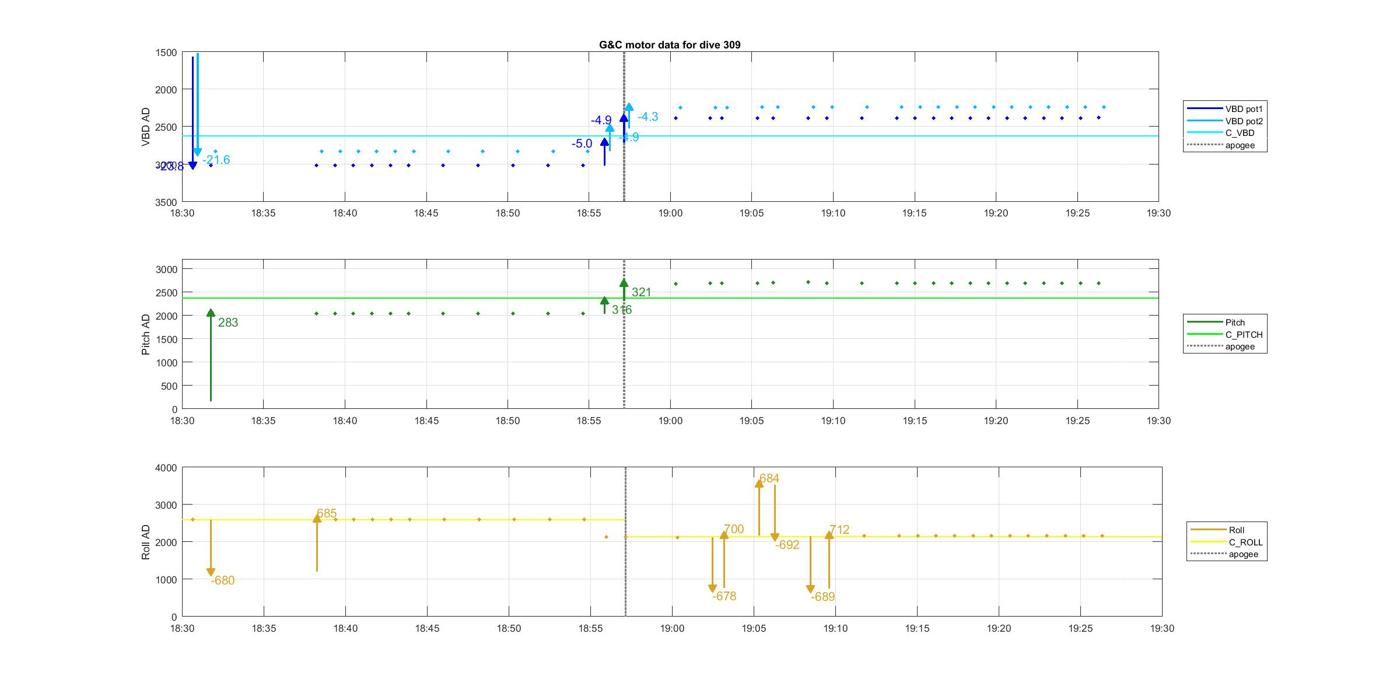
Task: Click the dark blue '-4.9' VBD value label
Action: pyautogui.click(x=601, y=120)
